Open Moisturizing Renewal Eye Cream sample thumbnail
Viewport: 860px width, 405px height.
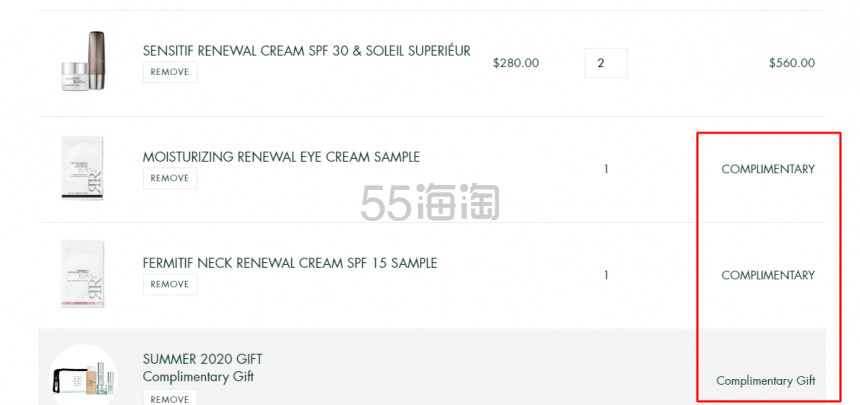coord(82,167)
